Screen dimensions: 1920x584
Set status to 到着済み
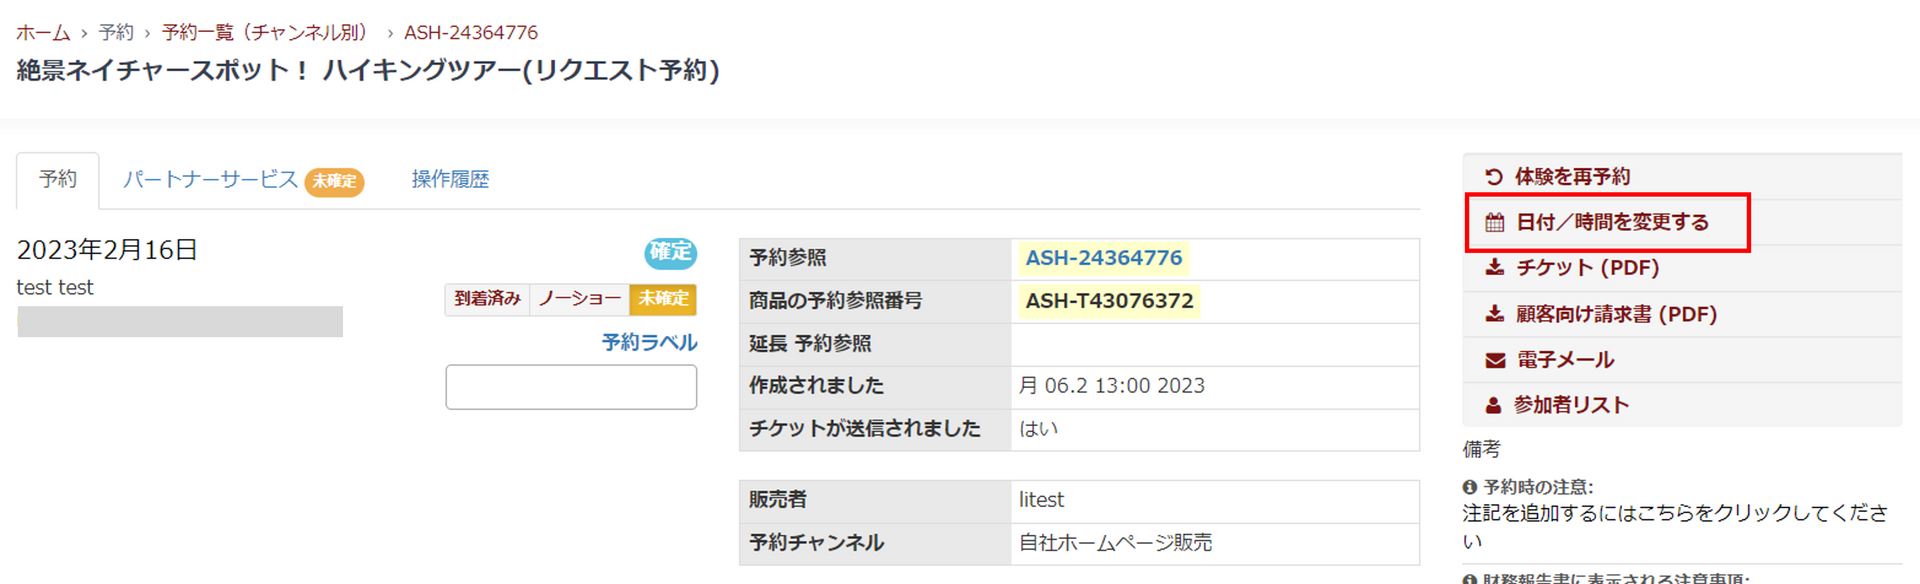coord(487,299)
